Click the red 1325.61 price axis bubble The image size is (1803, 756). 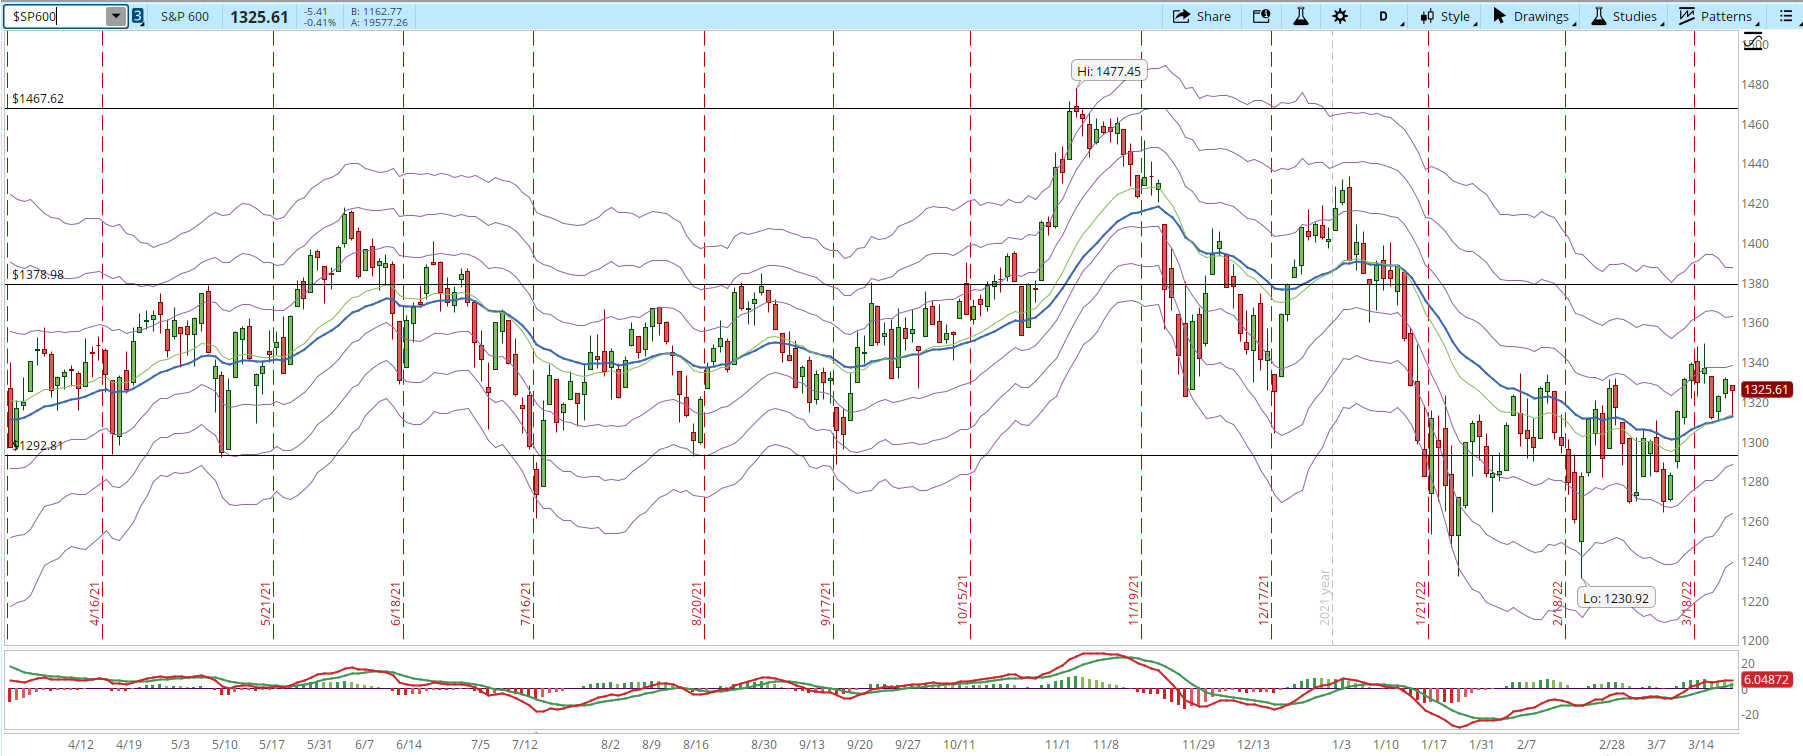coord(1766,390)
